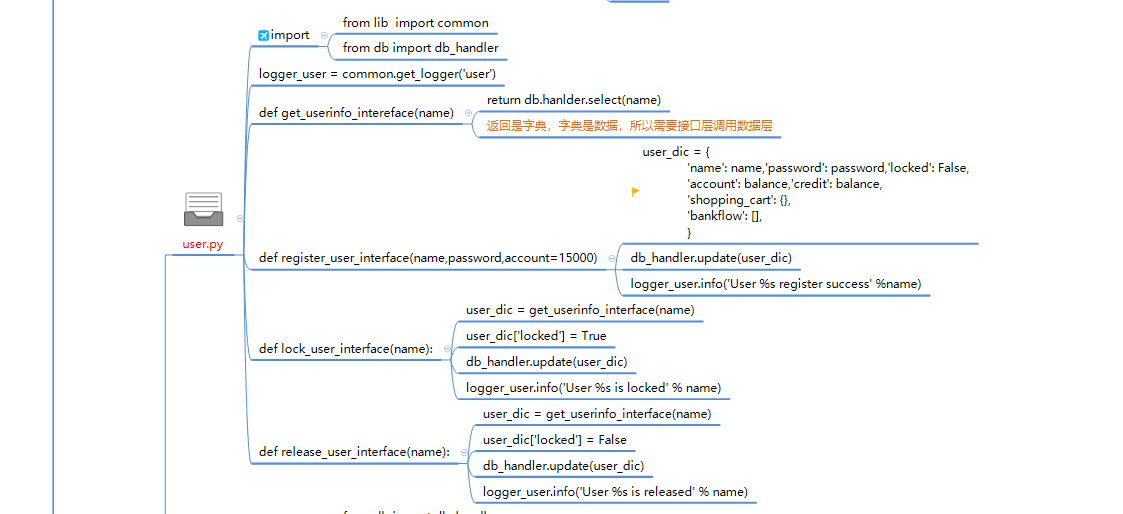
Task: Select def lock_user_interface(name): node
Action: pos(346,349)
